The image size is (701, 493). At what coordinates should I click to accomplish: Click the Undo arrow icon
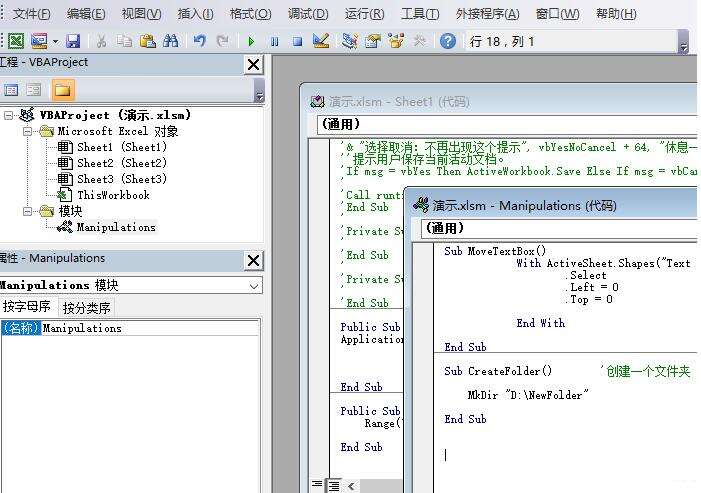200,41
